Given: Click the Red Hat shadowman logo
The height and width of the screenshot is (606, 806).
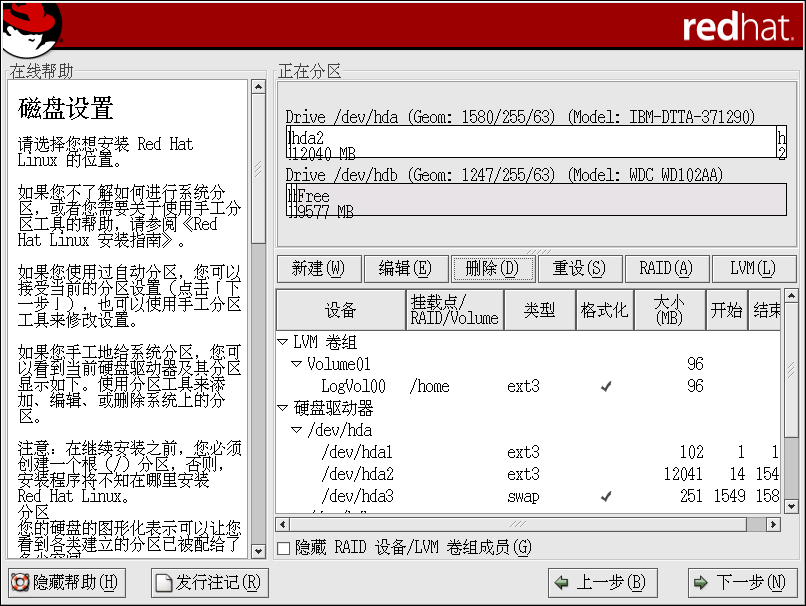Looking at the screenshot, I should (x=32, y=28).
